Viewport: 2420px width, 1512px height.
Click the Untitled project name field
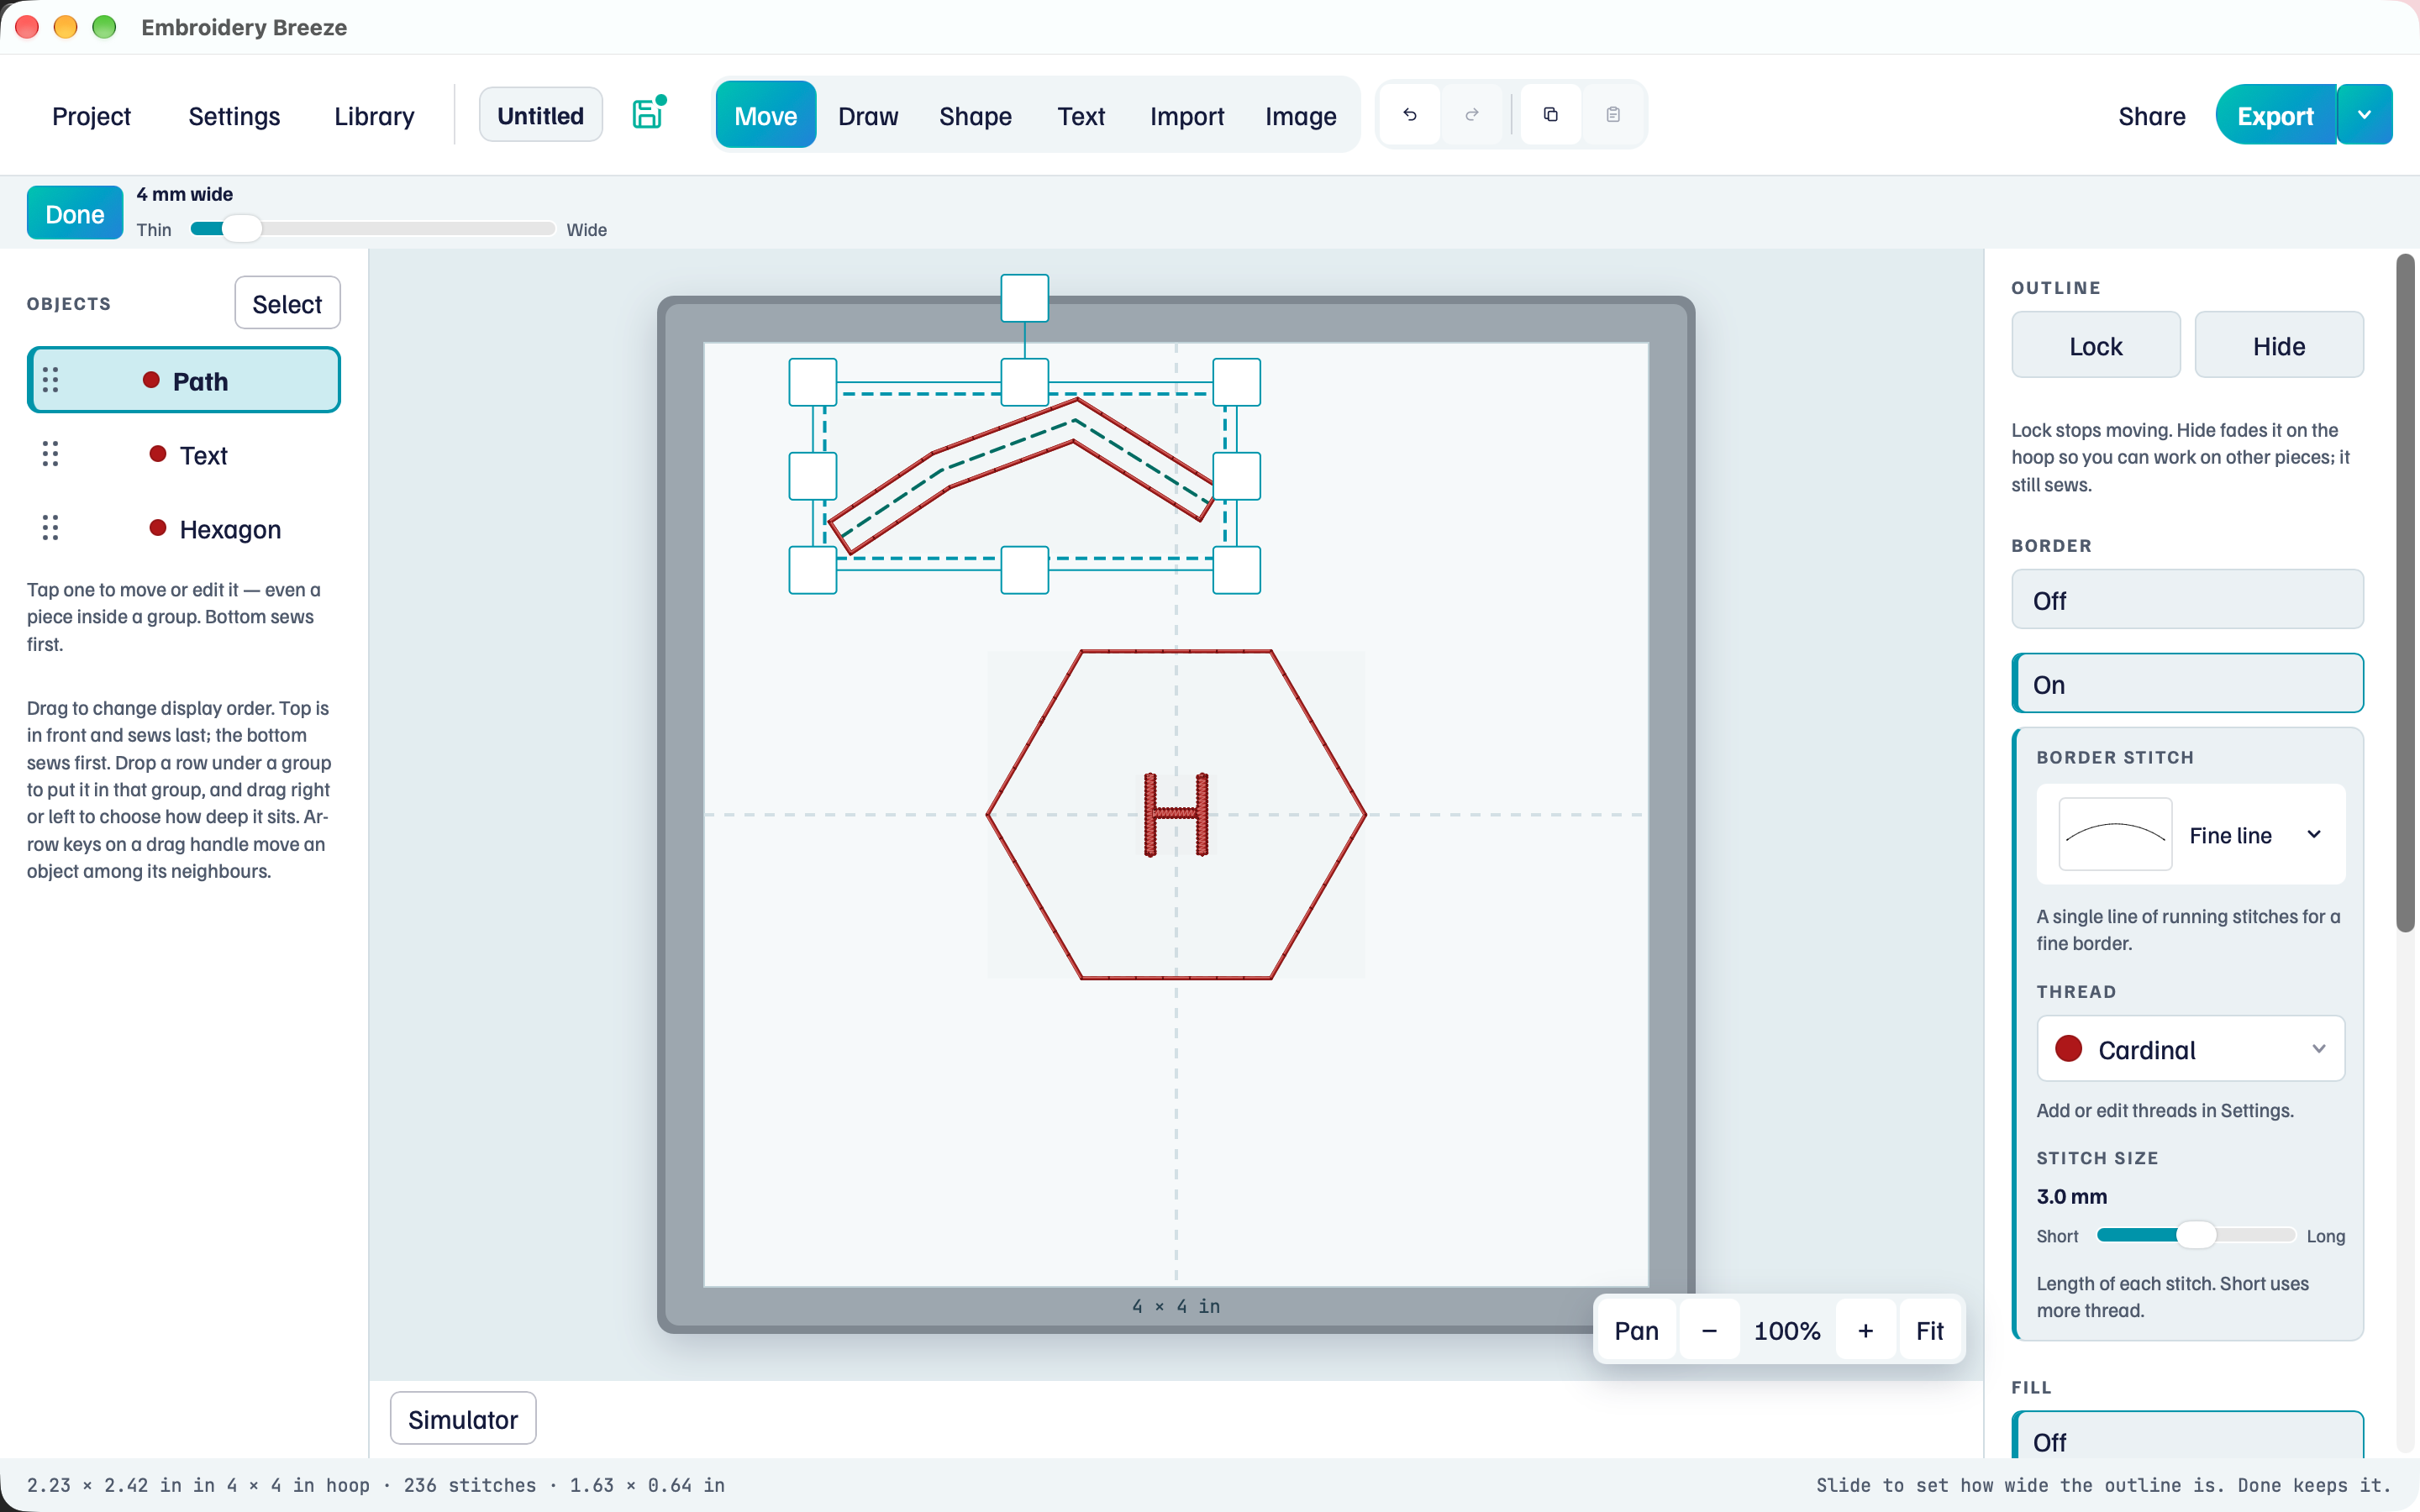(x=540, y=115)
